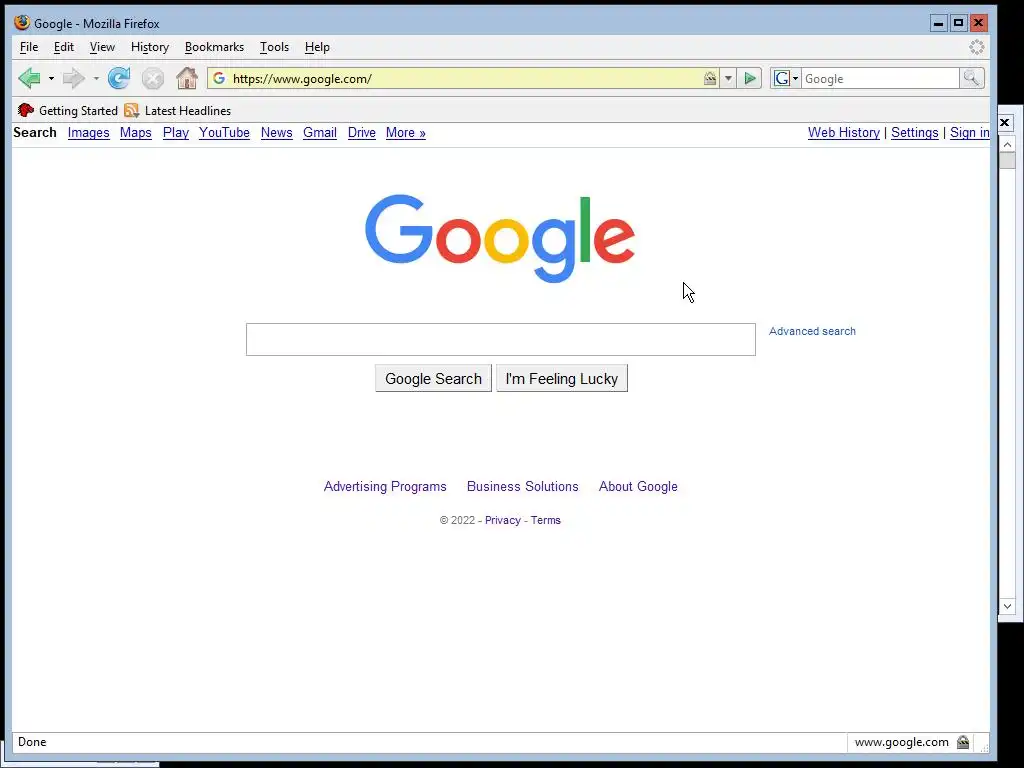
Task: Click the scroll up arrow of the background window
Action: 1007,144
